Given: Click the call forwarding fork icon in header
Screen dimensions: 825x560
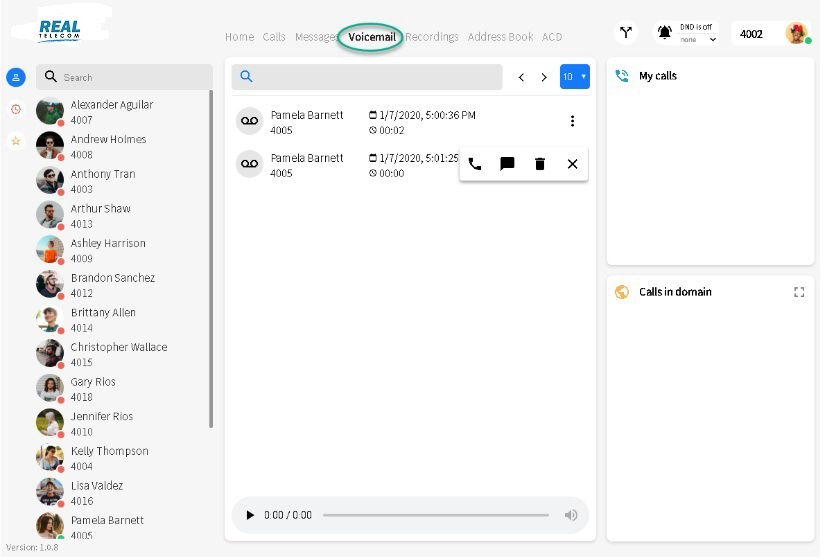Looking at the screenshot, I should [x=626, y=33].
